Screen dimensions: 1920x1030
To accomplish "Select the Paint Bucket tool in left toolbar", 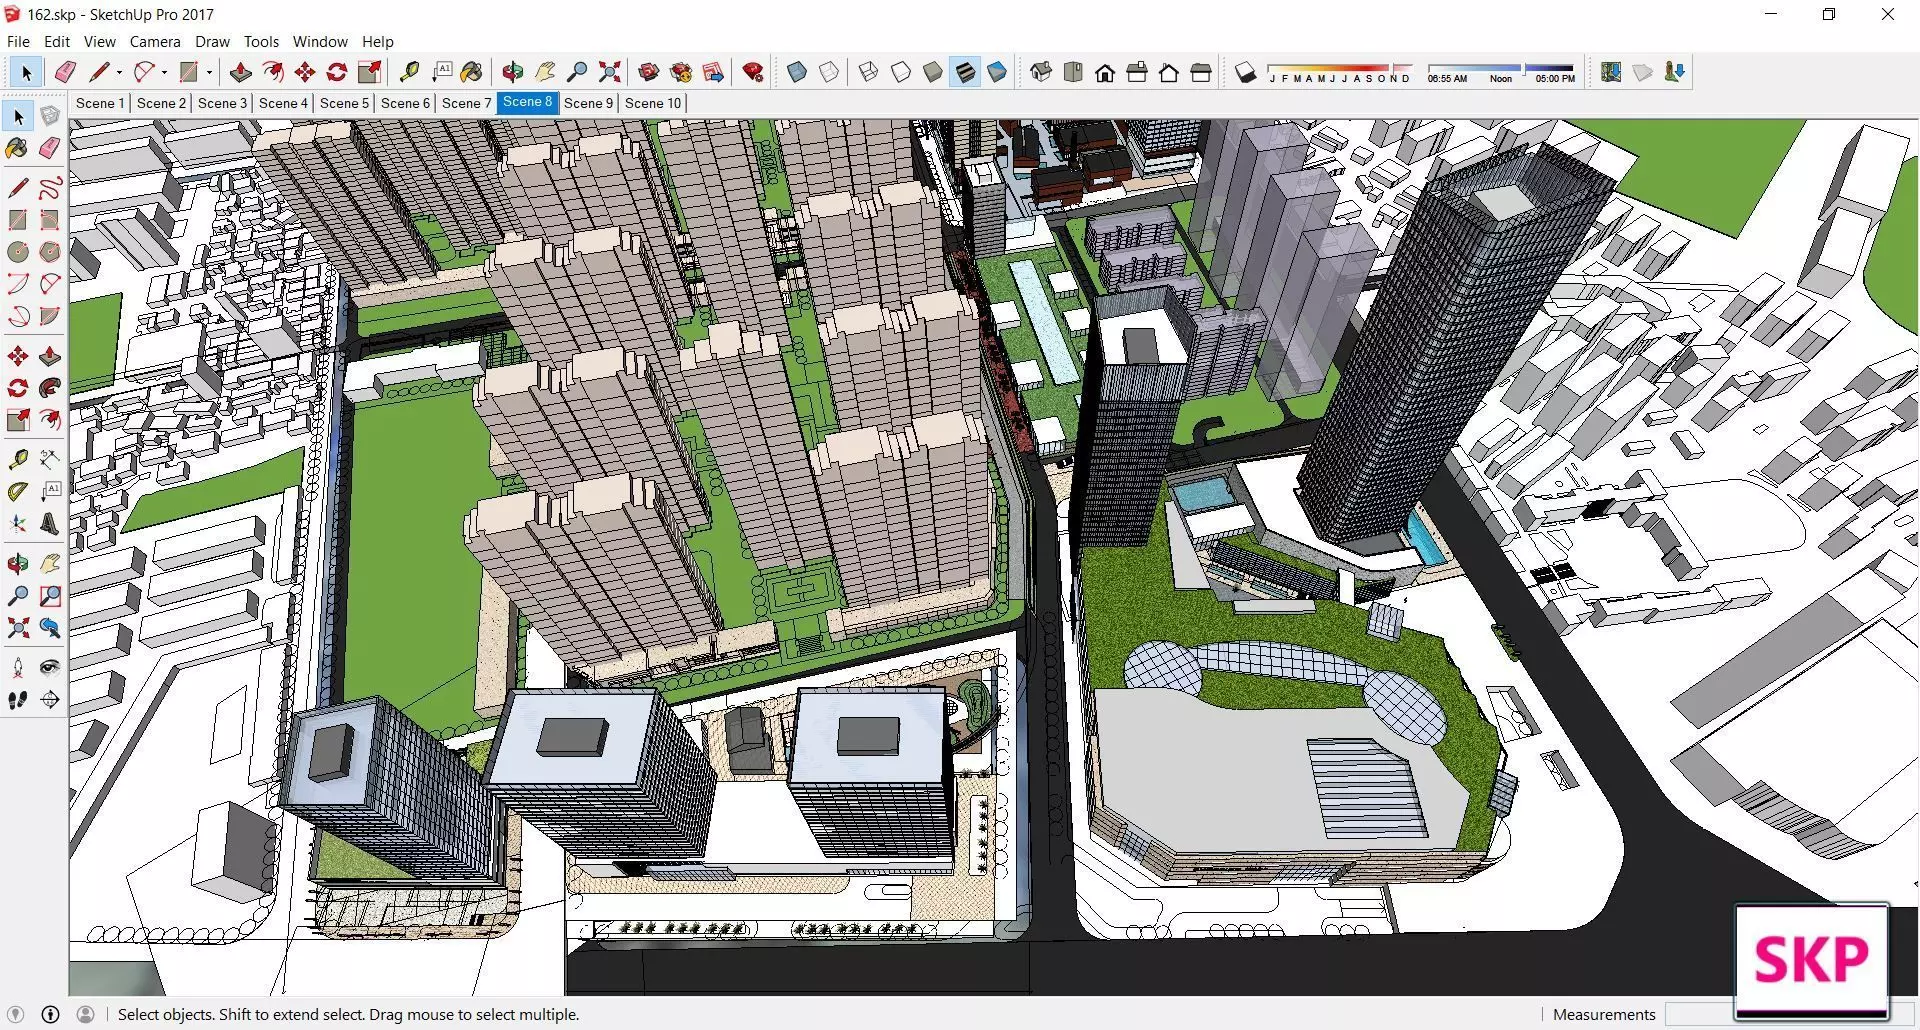I will [17, 148].
